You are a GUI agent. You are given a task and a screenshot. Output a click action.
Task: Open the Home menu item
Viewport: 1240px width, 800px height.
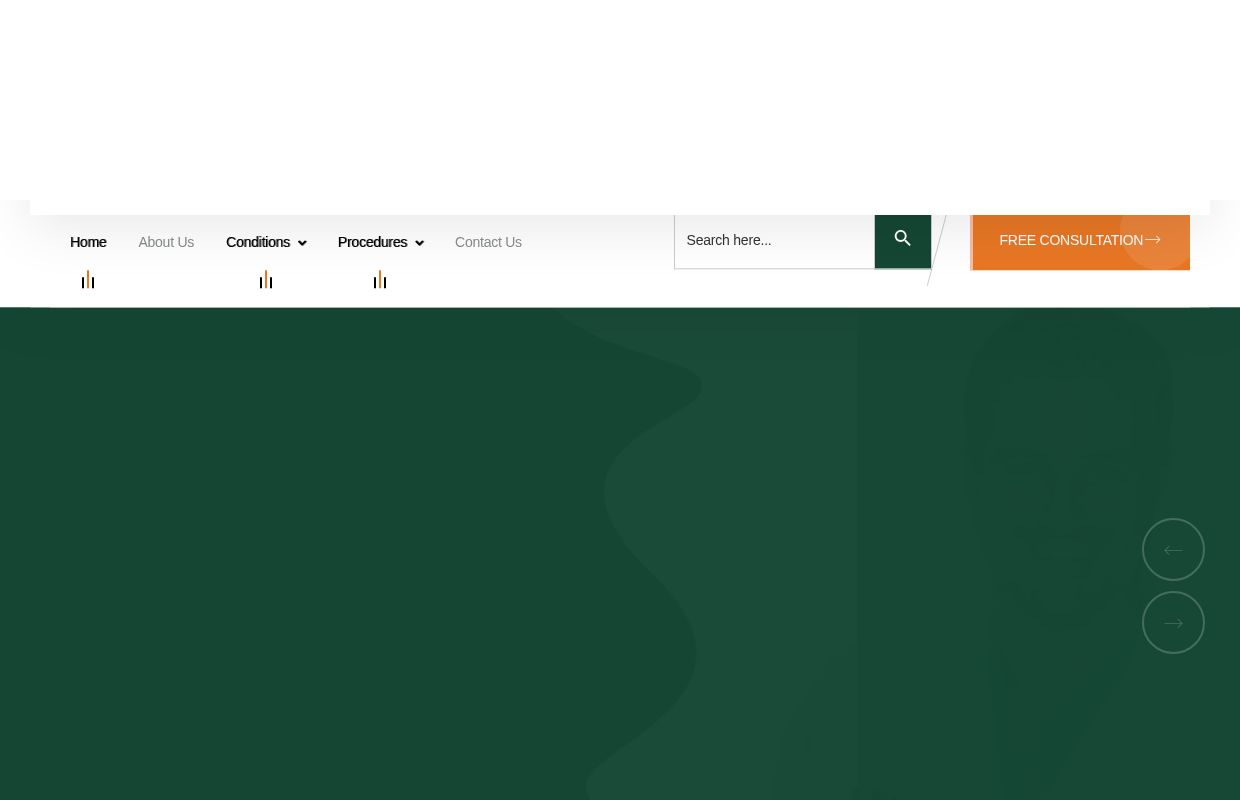click(x=88, y=242)
